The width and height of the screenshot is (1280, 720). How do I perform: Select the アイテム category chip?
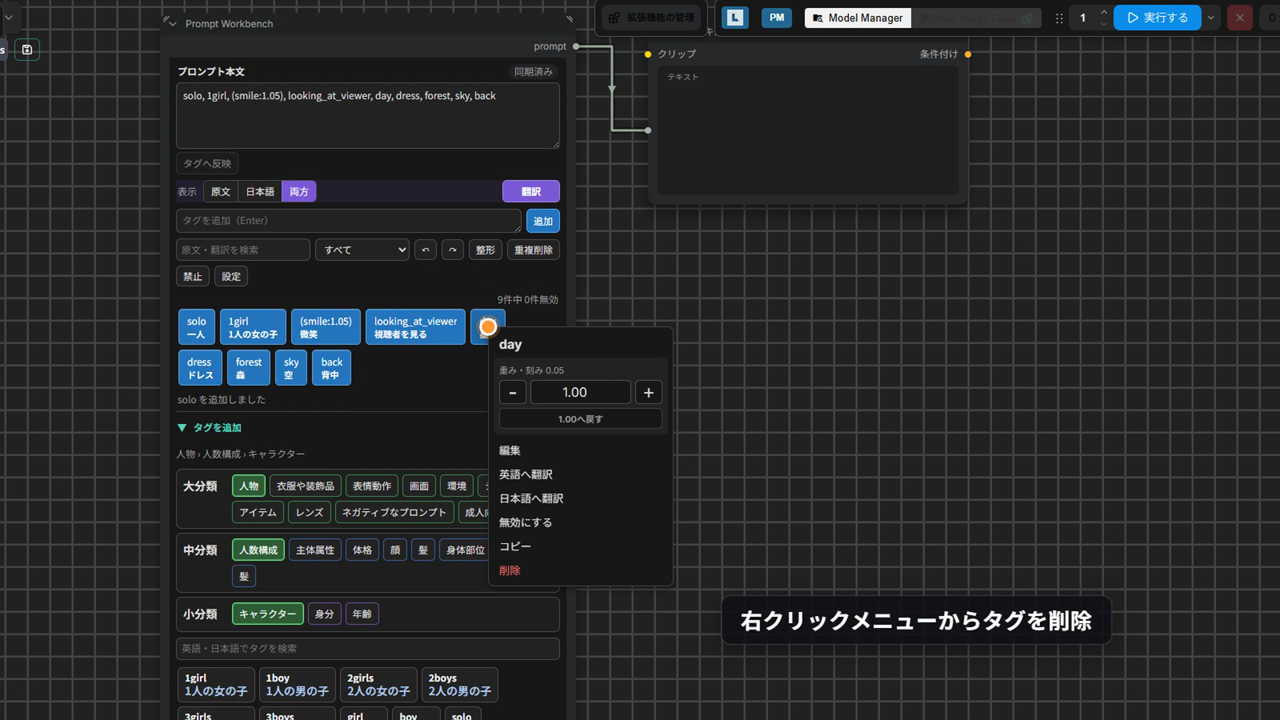[258, 512]
